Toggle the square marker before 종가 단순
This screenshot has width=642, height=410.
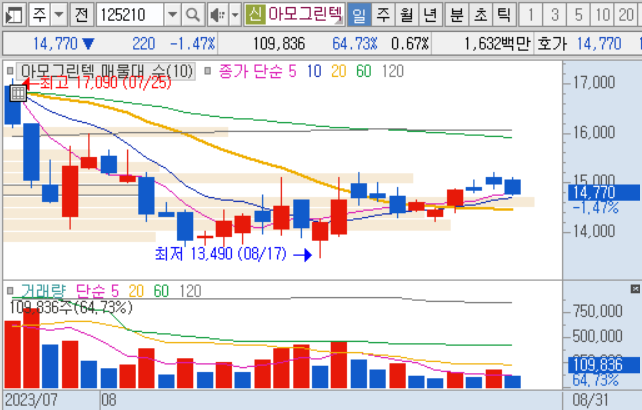(208, 71)
